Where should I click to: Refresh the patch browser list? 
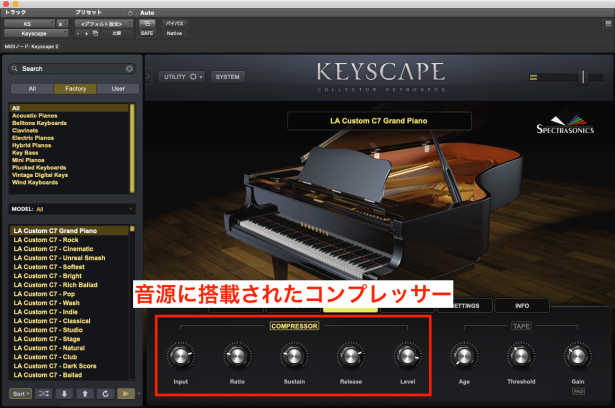105,393
